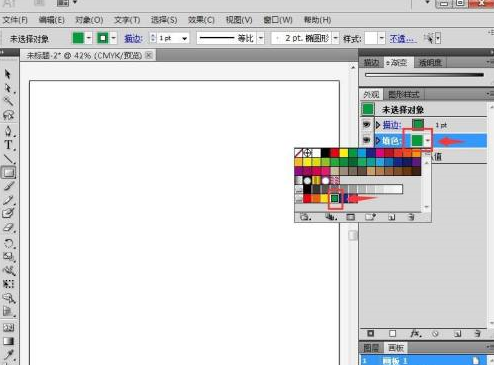Open fill swatch dropdown in 填色 row

(x=428, y=141)
